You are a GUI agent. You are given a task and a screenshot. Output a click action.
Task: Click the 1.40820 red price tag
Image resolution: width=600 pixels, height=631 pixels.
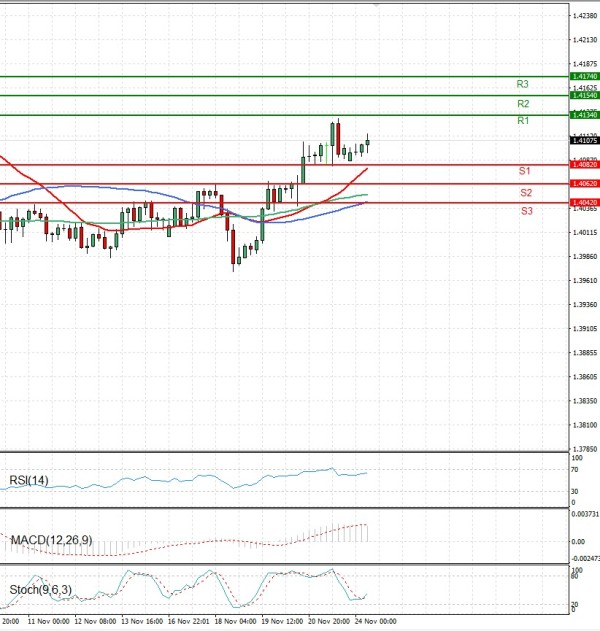pos(584,165)
